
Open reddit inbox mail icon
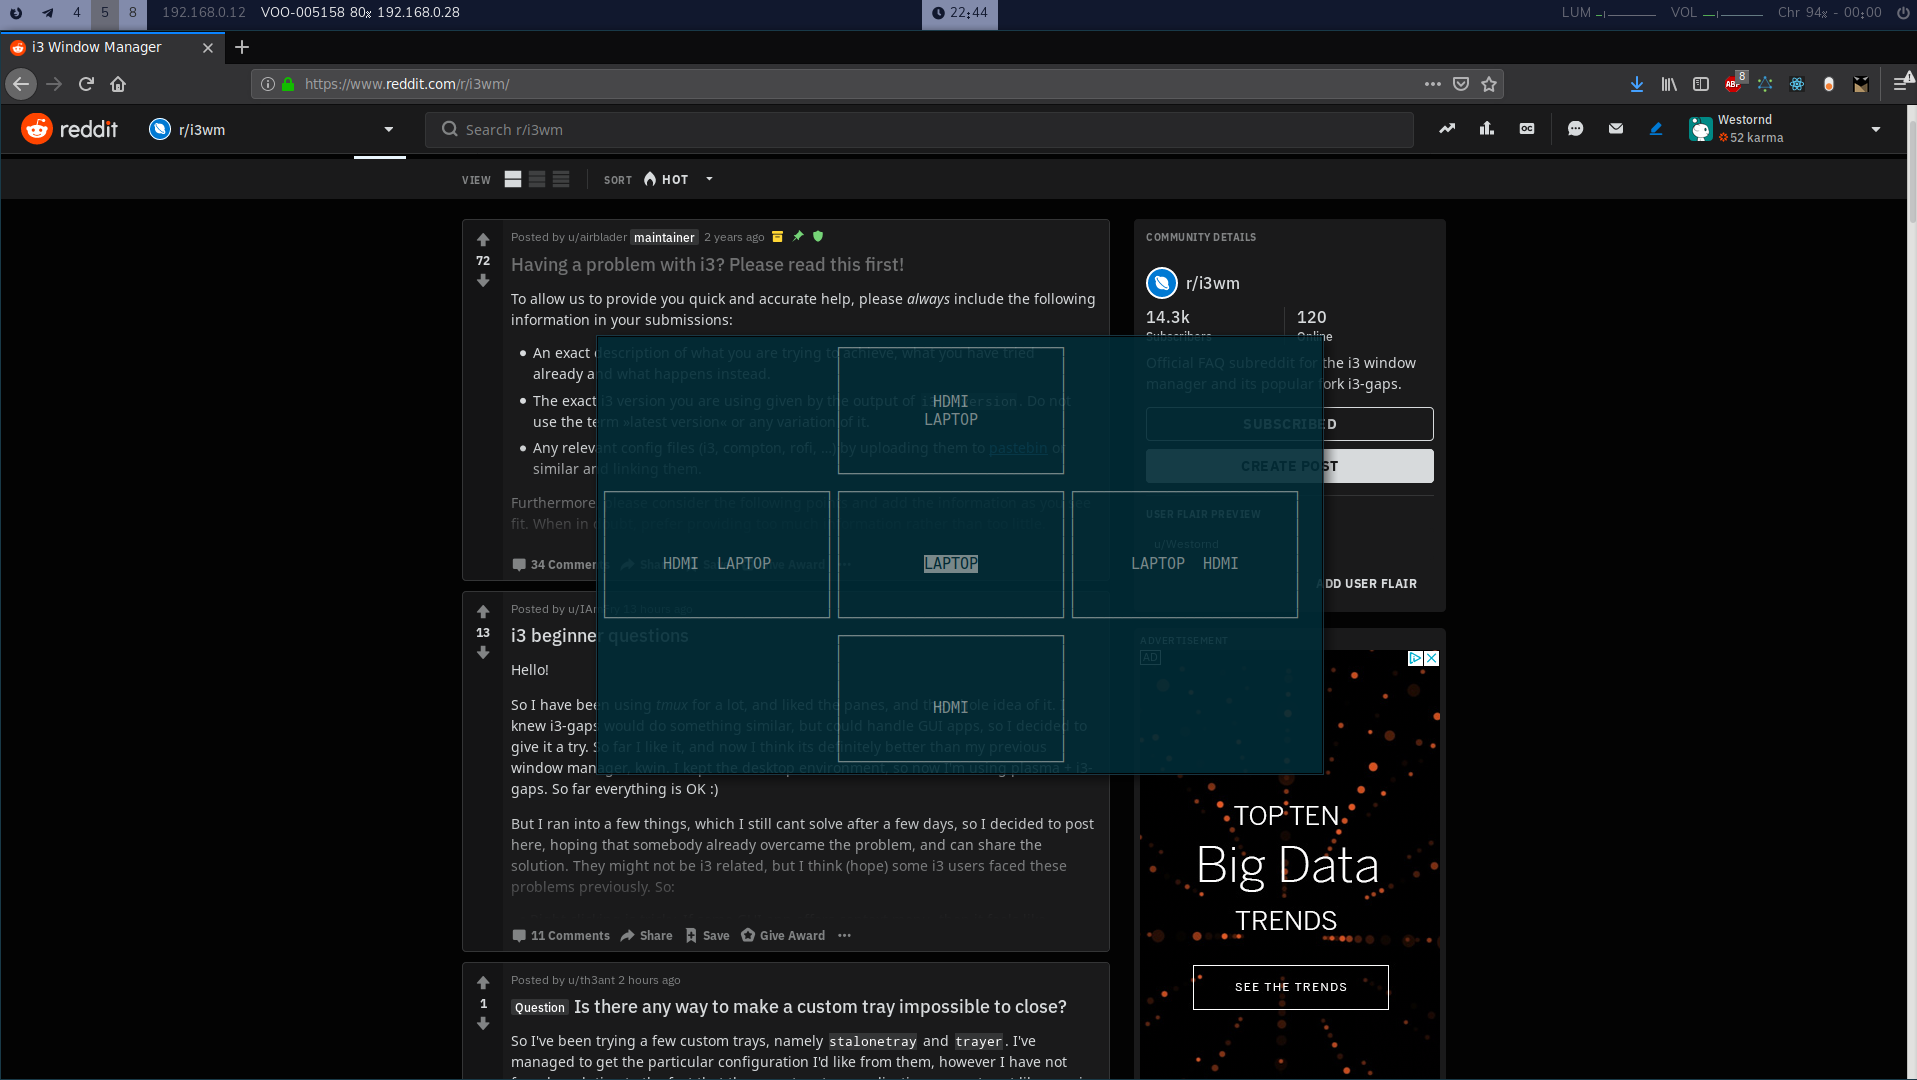click(x=1616, y=129)
